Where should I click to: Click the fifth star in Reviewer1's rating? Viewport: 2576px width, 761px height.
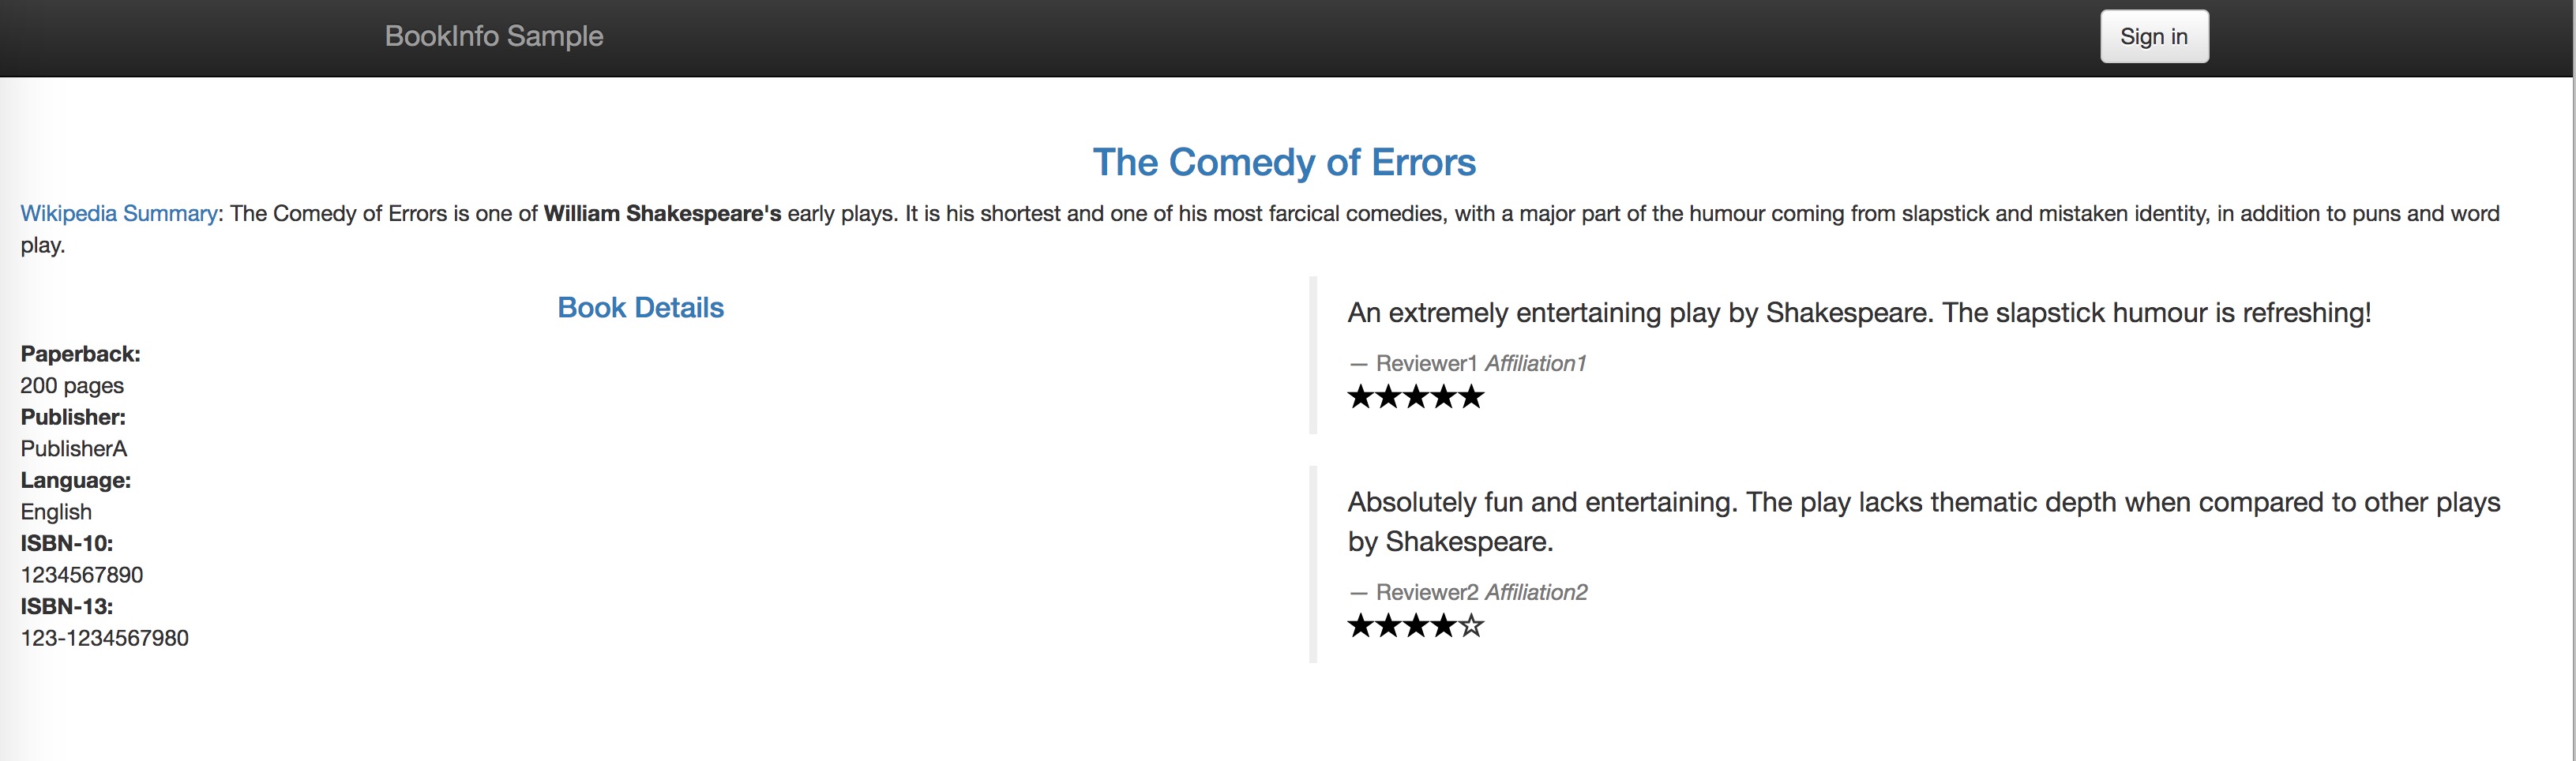pos(1471,397)
